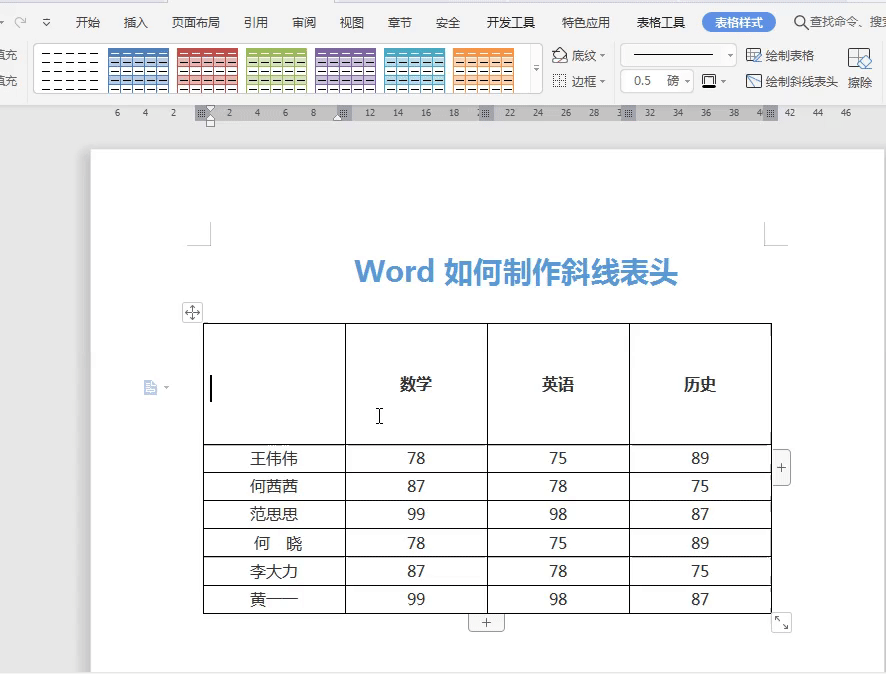
Task: Apply the plain black dashed table style
Action: (x=70, y=70)
